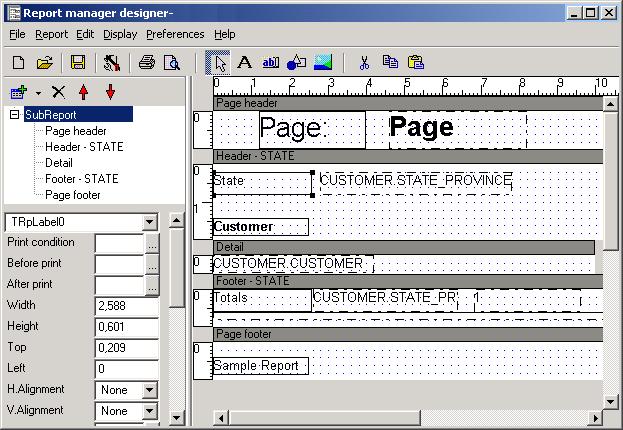Choose the static text label tool
623x430 pixels.
pyautogui.click(x=243, y=62)
